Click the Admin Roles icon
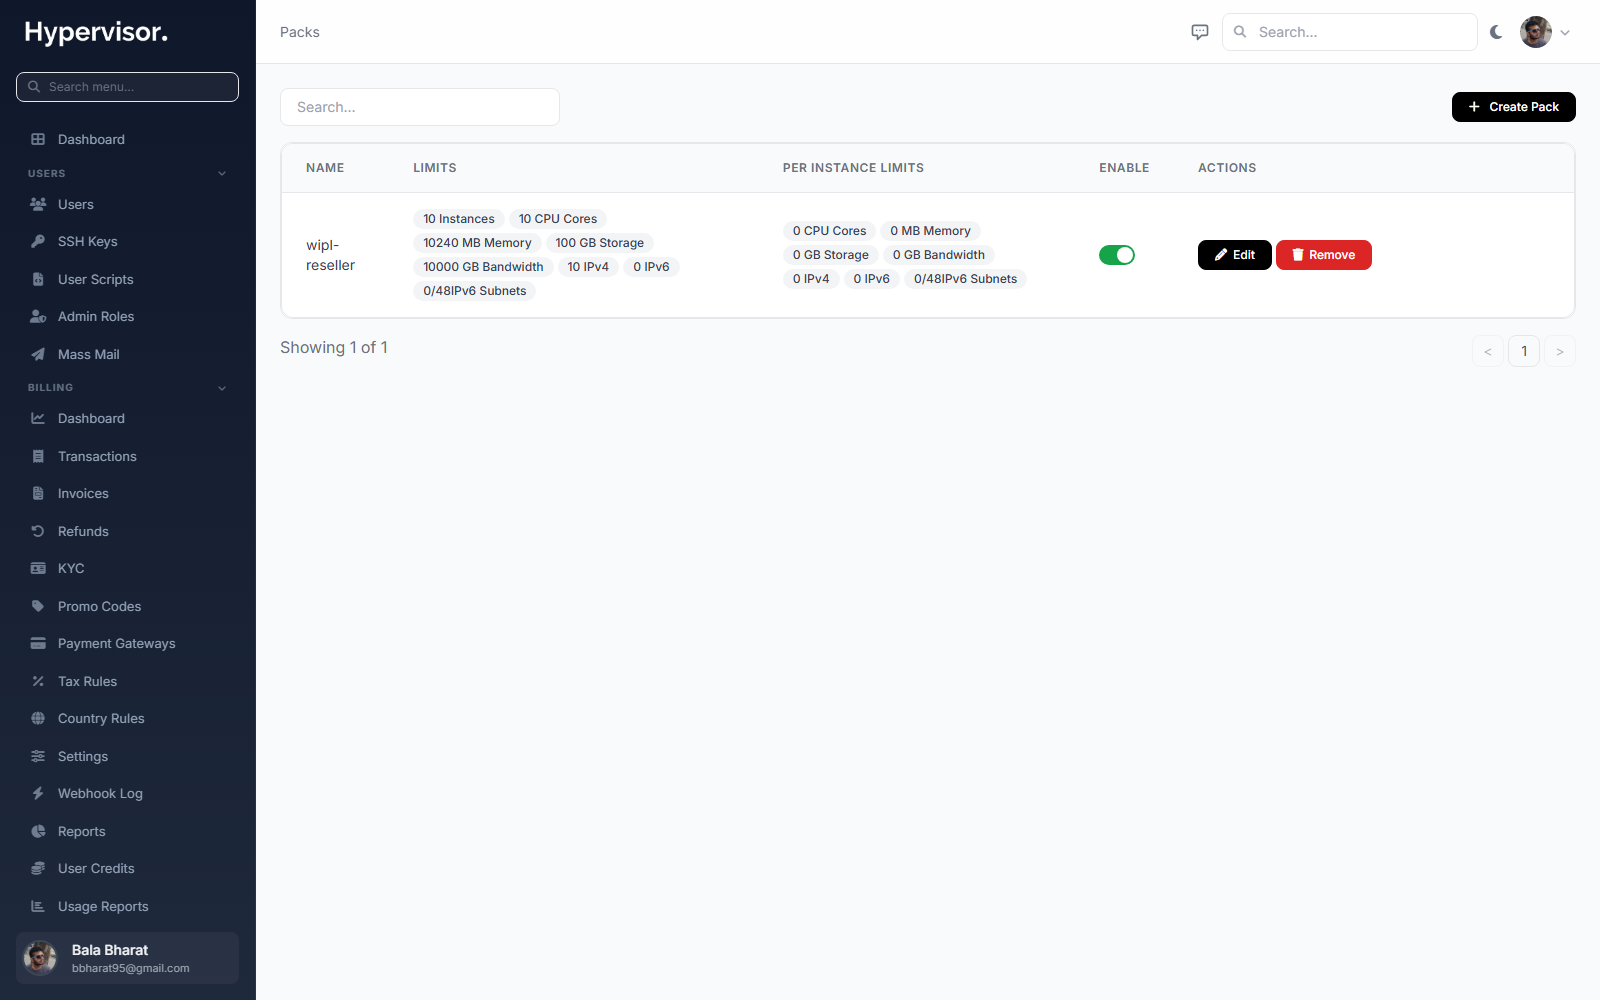The width and height of the screenshot is (1600, 1000). 38,316
